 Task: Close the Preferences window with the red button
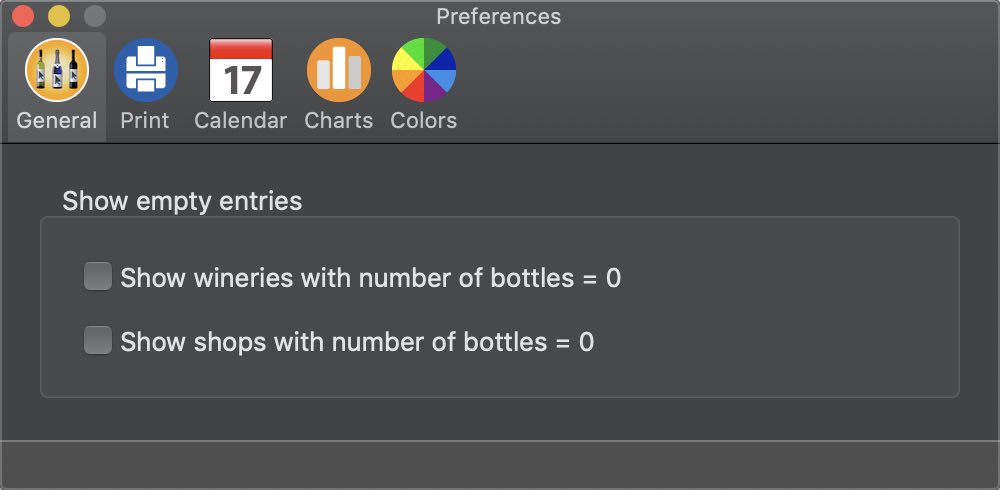click(x=23, y=16)
